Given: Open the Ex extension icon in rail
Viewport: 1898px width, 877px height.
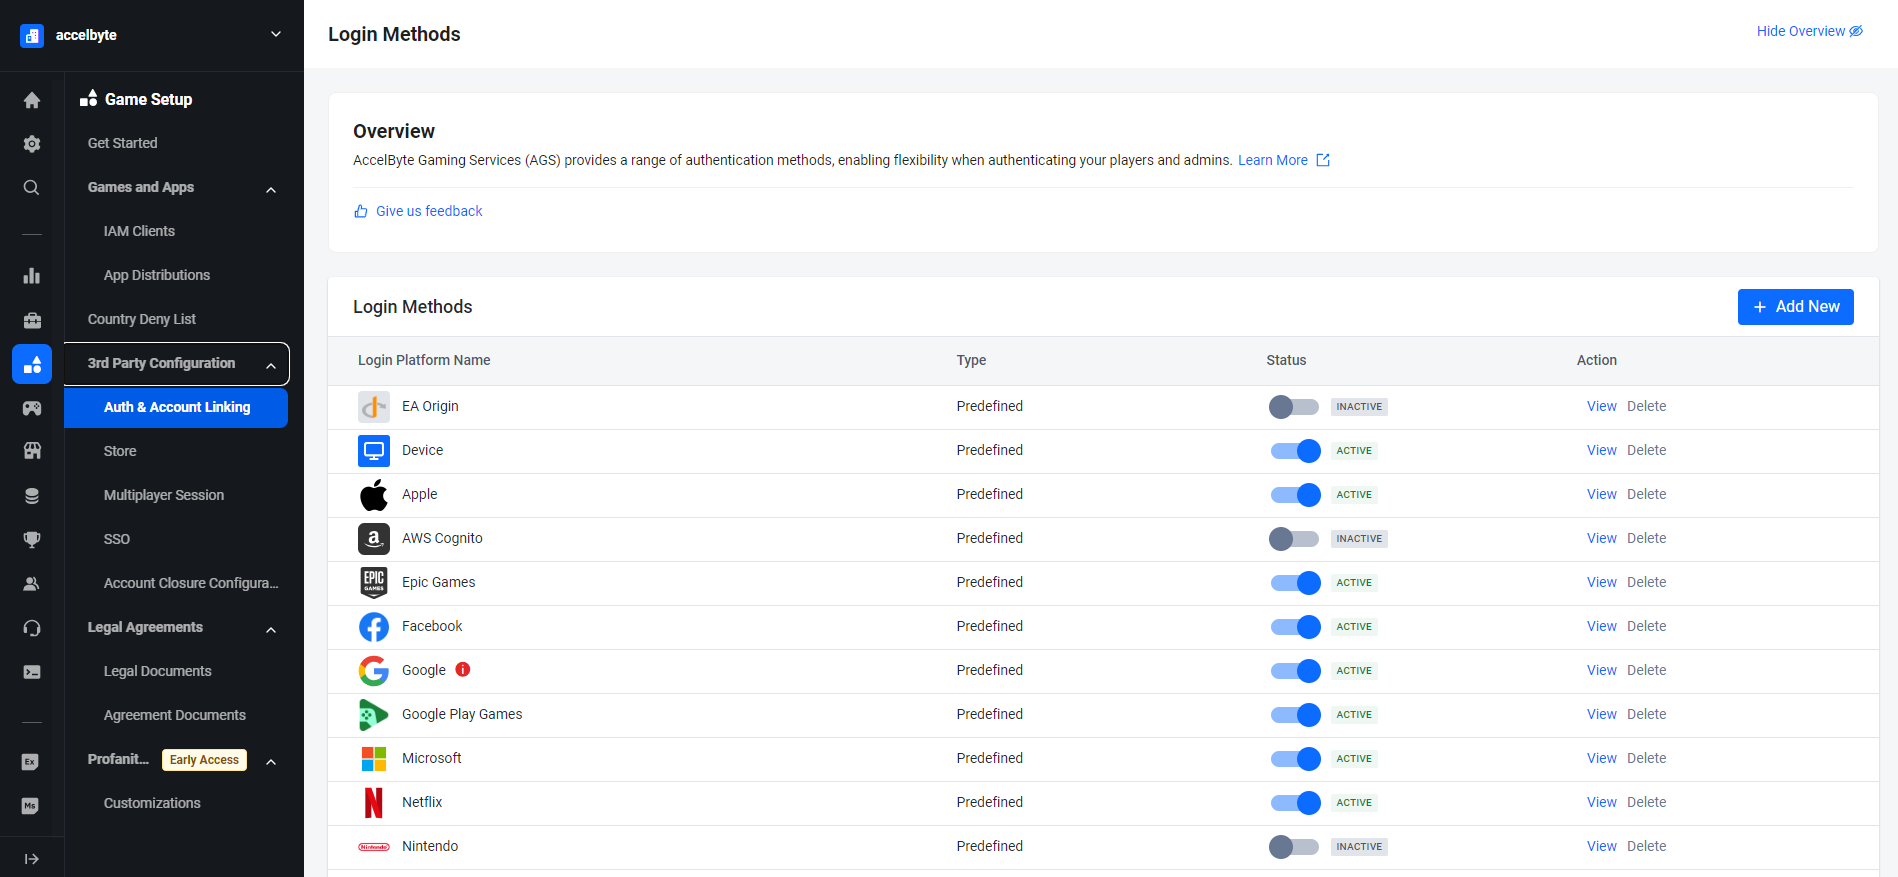Looking at the screenshot, I should tap(31, 762).
